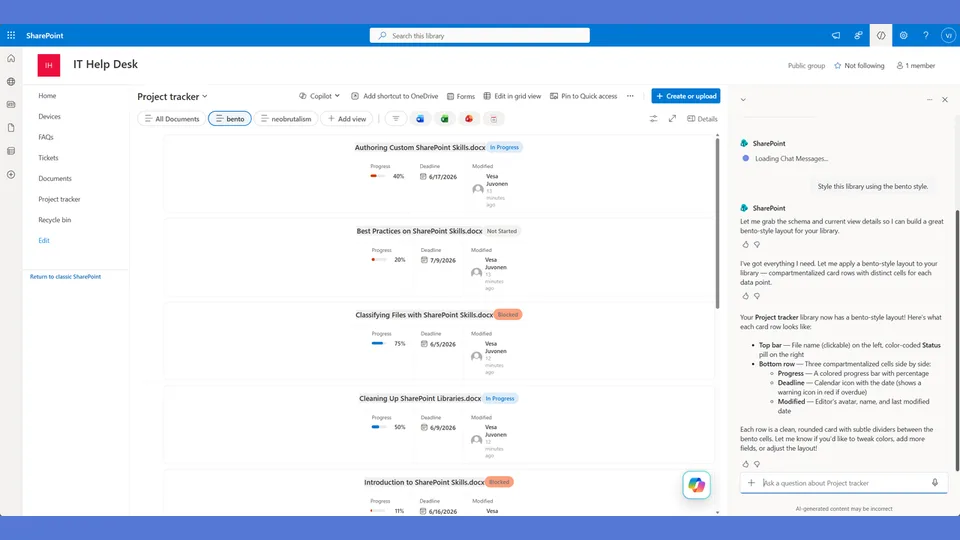Open Cleaning Up SharePoint Libraries.docx
Image resolution: width=960 pixels, height=540 pixels.
420,399
